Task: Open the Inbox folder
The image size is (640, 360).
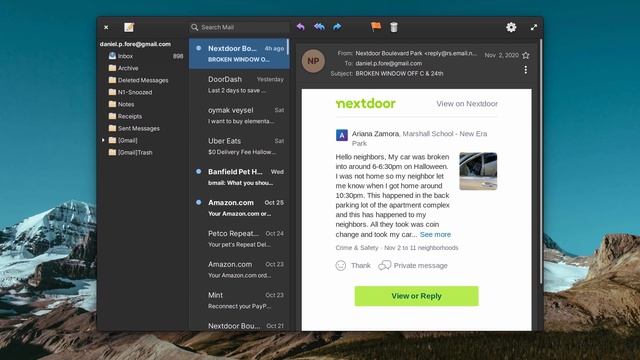Action: 143,56
